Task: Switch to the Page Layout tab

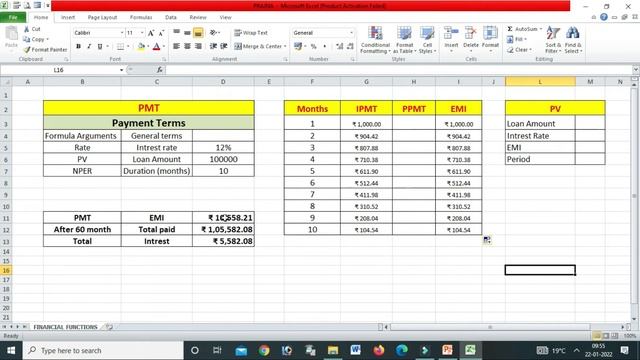Action: [x=102, y=18]
